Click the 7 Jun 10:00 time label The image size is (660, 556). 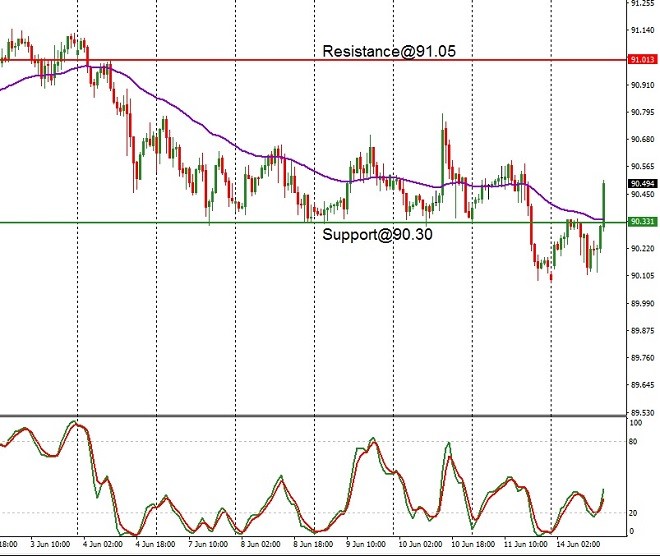pyautogui.click(x=208, y=544)
